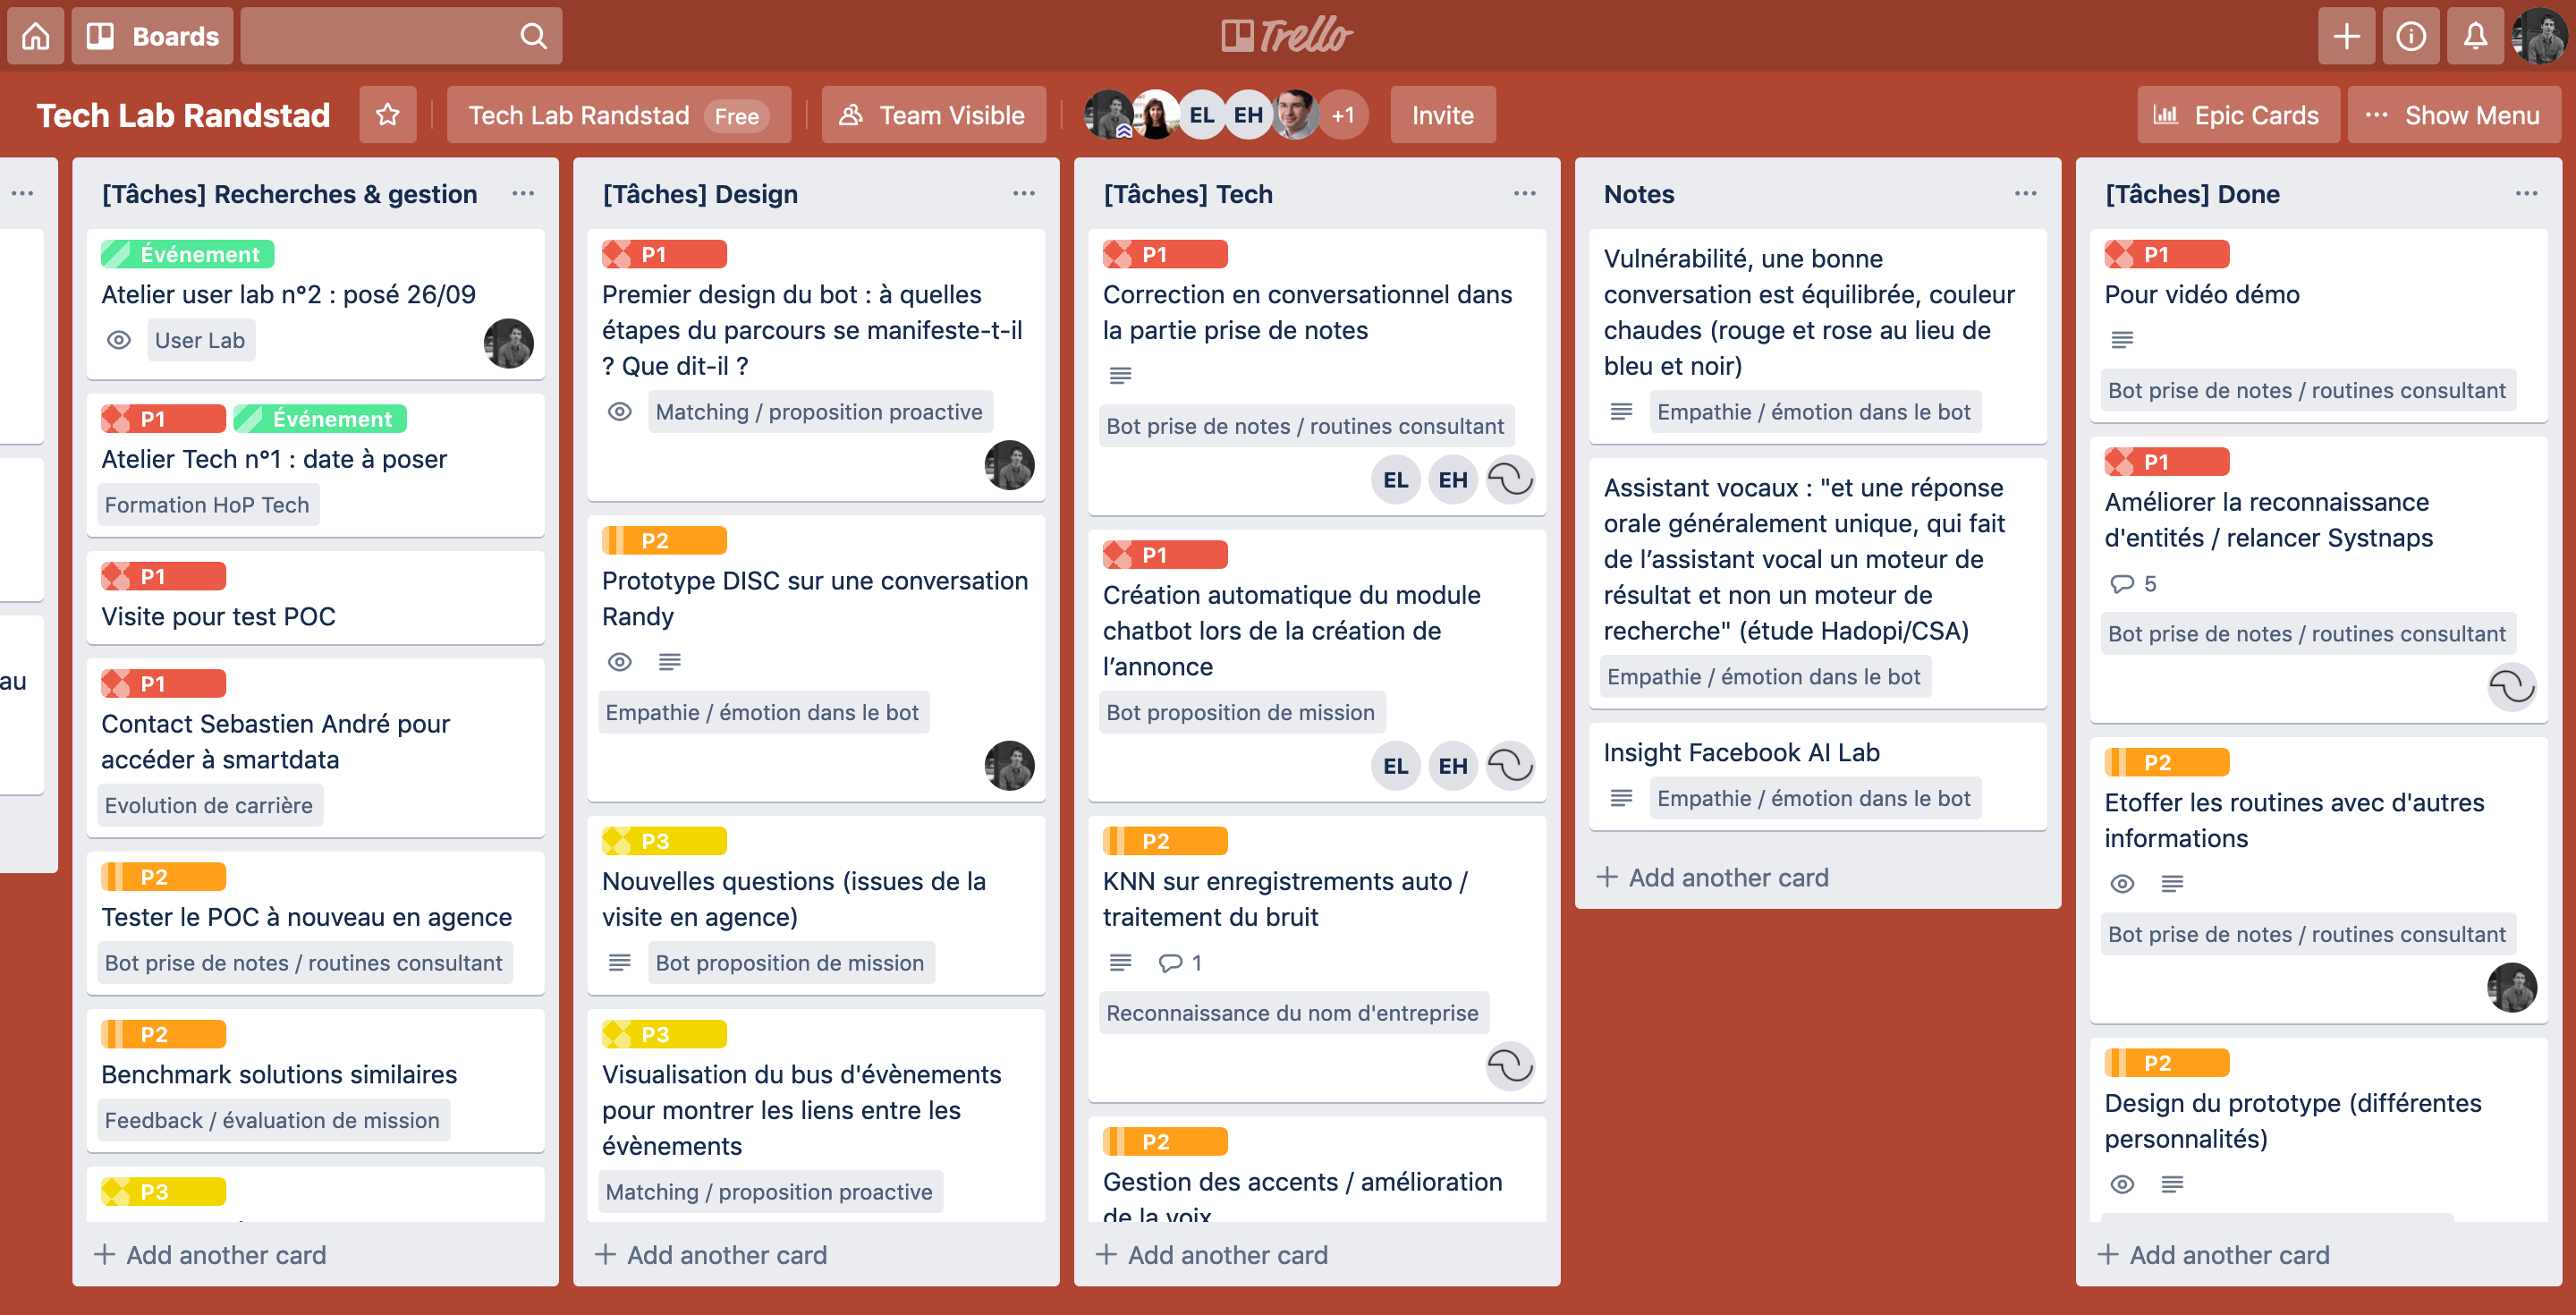Click wave avatar on Améliorer la reconnaissance card
The image size is (2576, 1315).
point(2511,687)
